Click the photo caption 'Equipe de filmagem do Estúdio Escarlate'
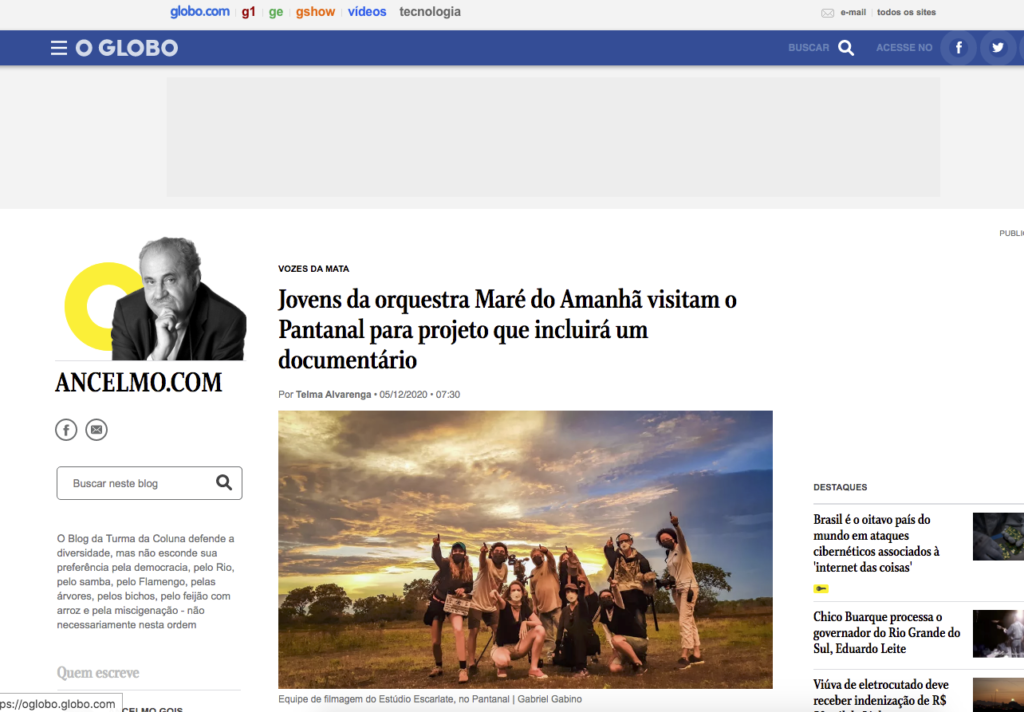Screen dimensions: 1024x712 click(430, 699)
